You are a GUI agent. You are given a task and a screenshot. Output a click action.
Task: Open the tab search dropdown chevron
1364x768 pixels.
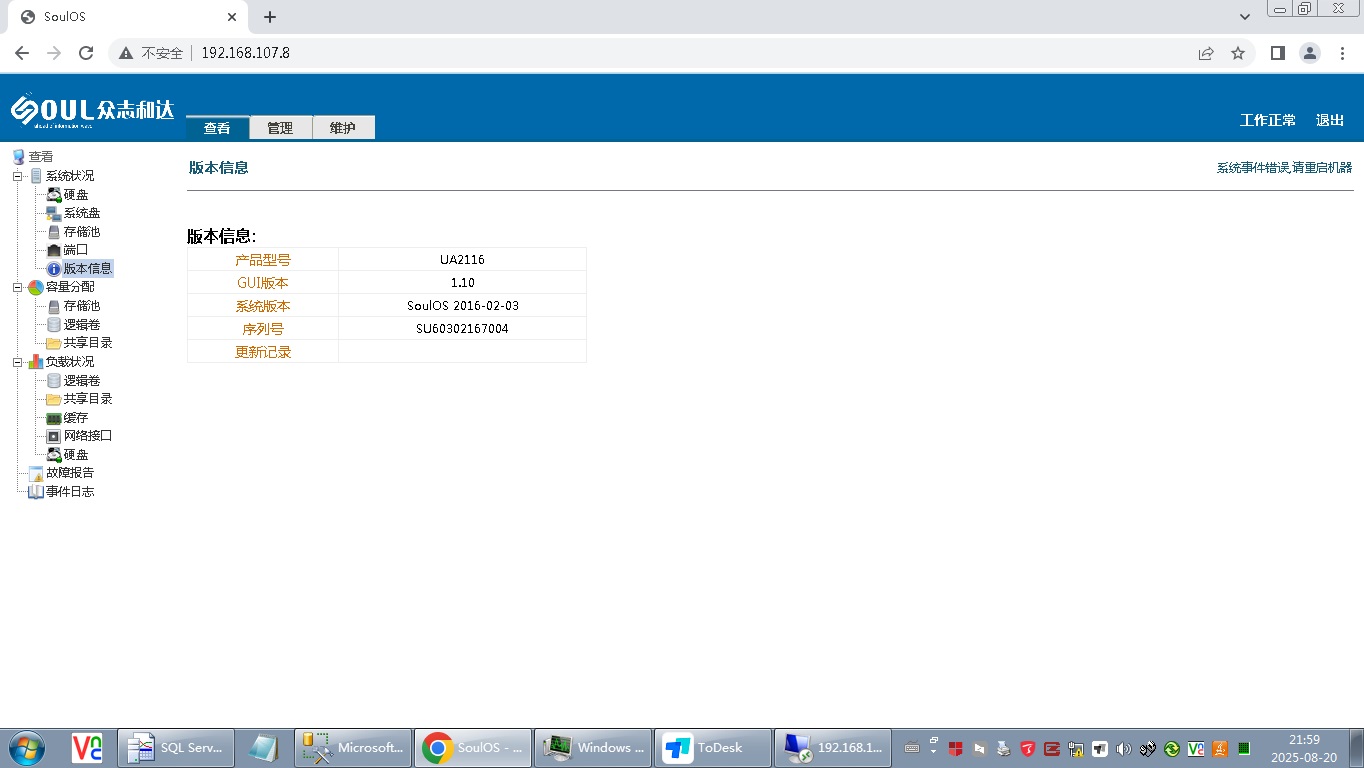[1245, 17]
